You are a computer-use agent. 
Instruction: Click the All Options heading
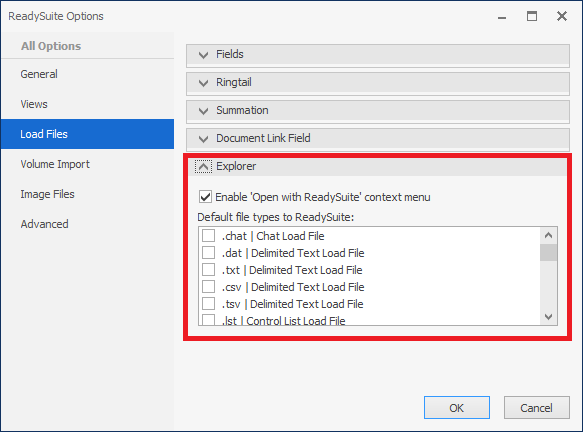51,46
